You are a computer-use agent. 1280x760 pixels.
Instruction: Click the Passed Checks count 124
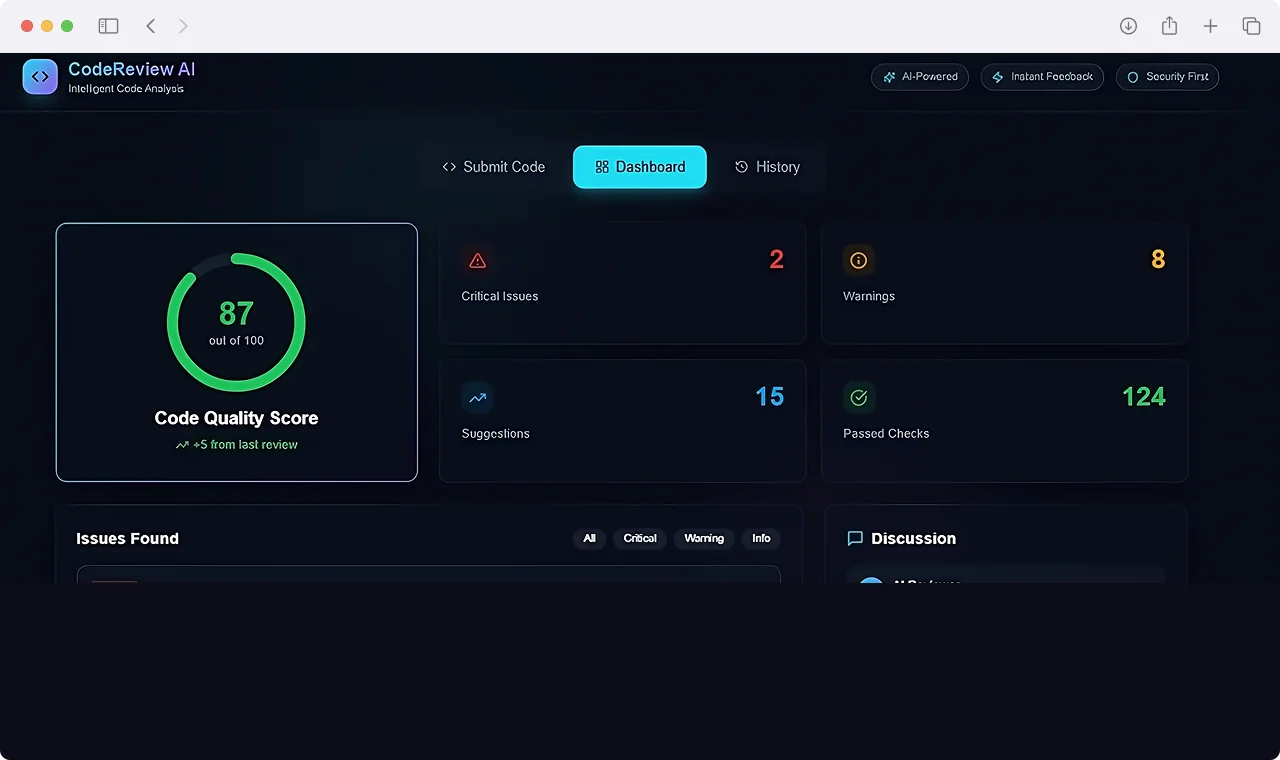[1144, 397]
